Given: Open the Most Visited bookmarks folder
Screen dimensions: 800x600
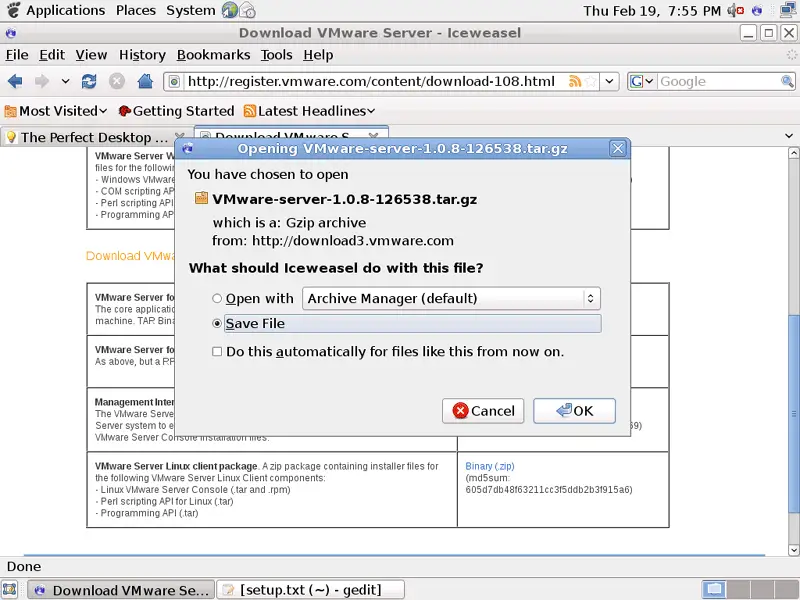Looking at the screenshot, I should pyautogui.click(x=56, y=111).
